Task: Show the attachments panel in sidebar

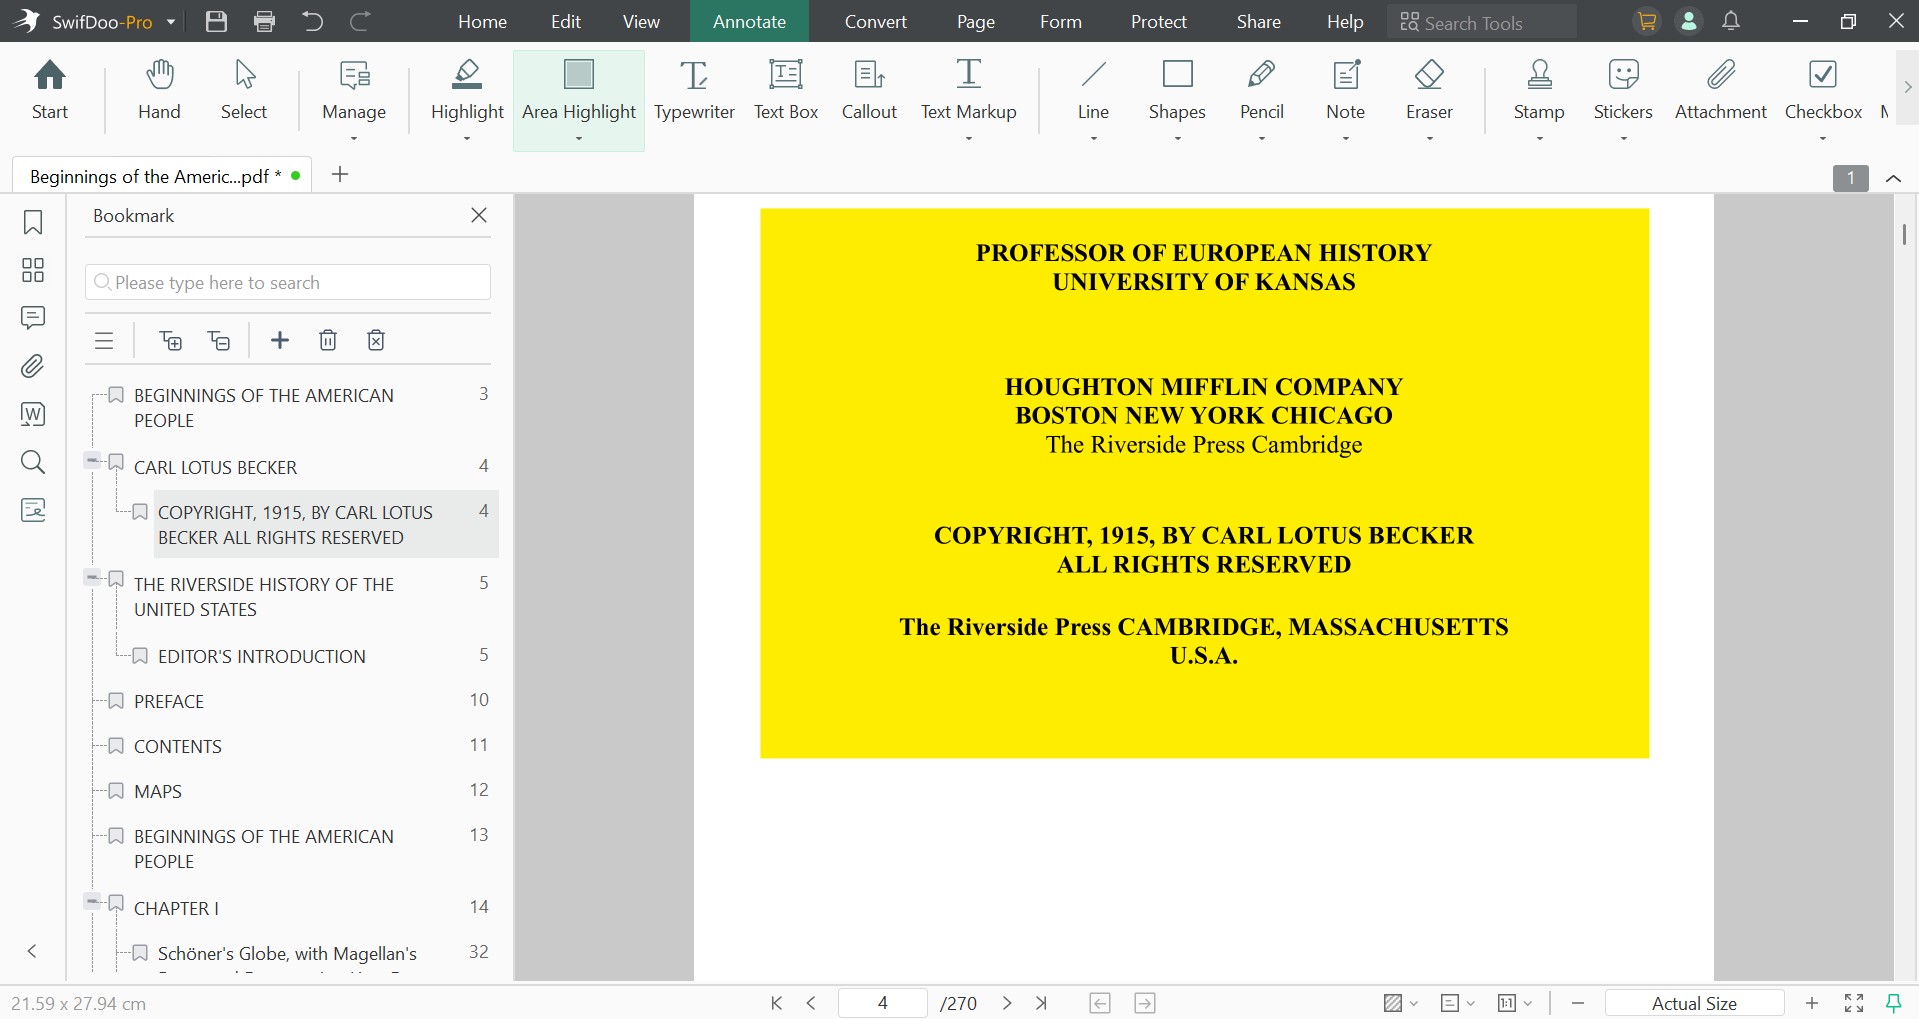Action: click(33, 366)
